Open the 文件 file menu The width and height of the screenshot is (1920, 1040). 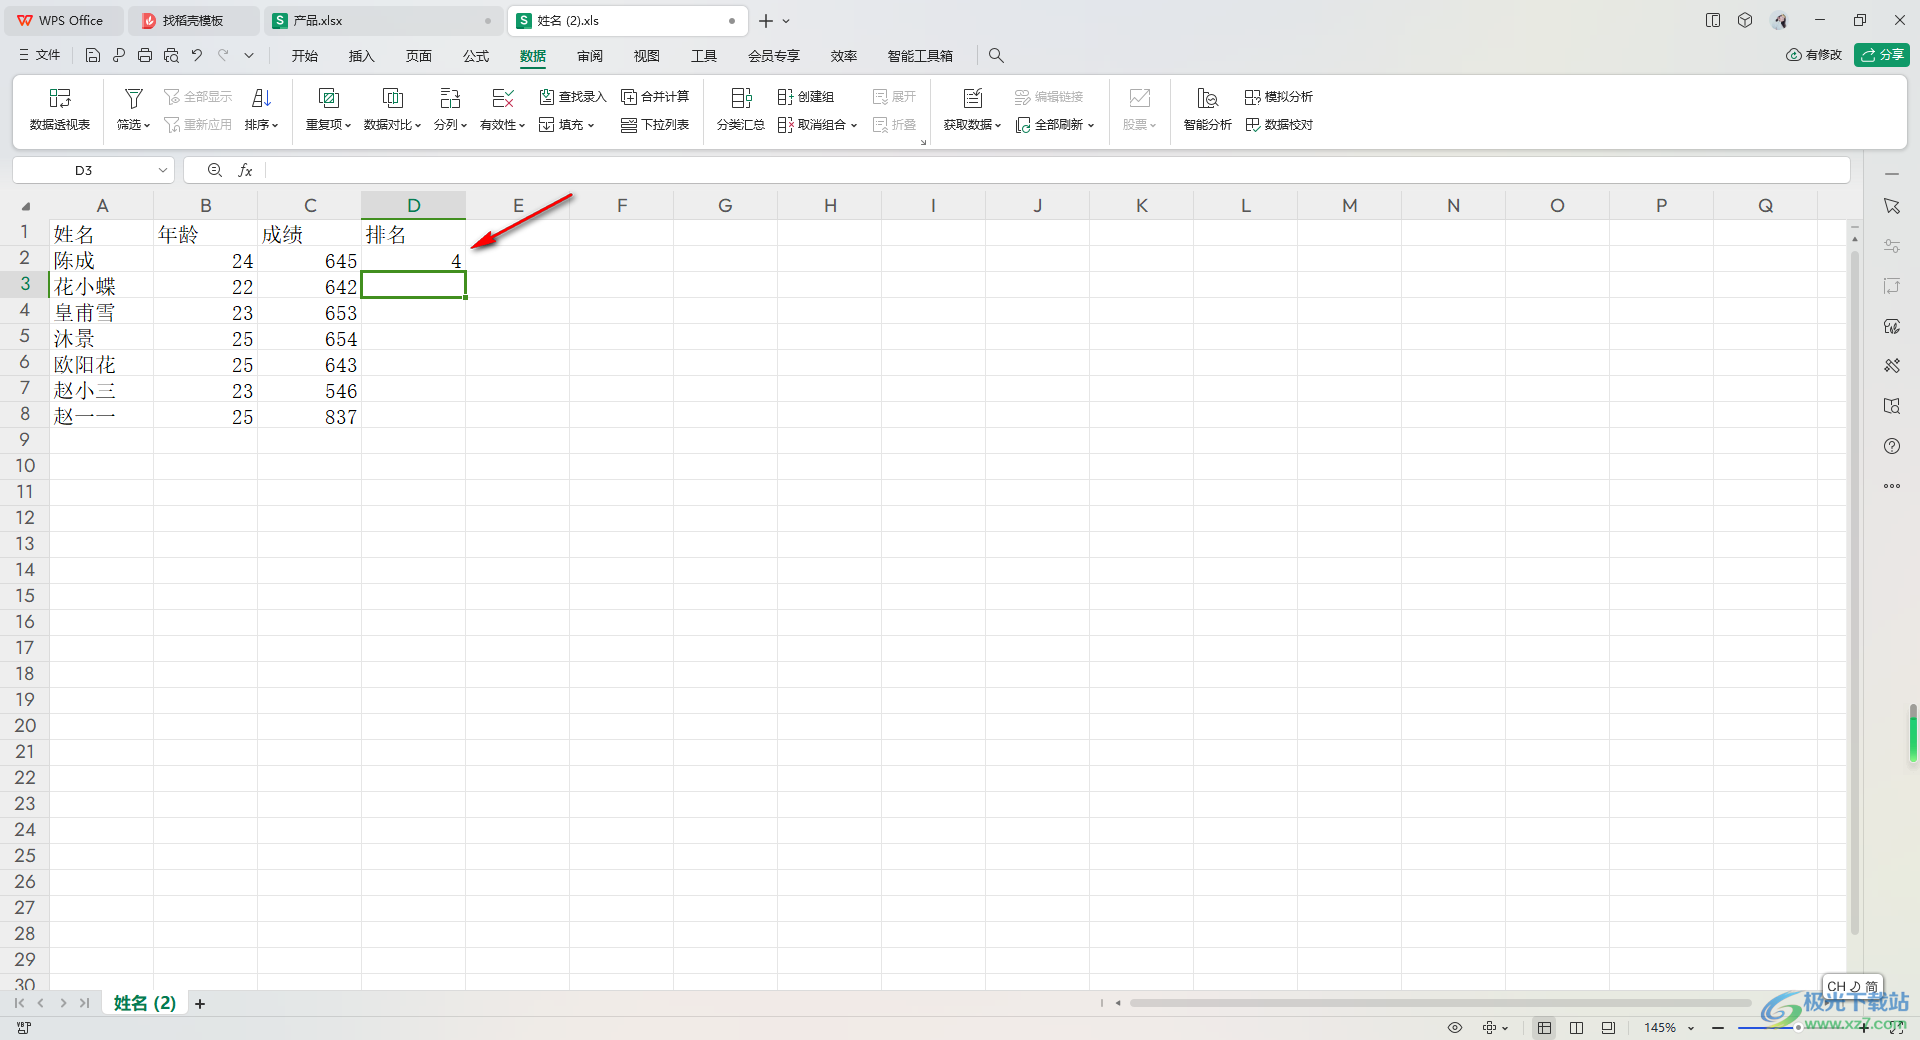pos(40,55)
